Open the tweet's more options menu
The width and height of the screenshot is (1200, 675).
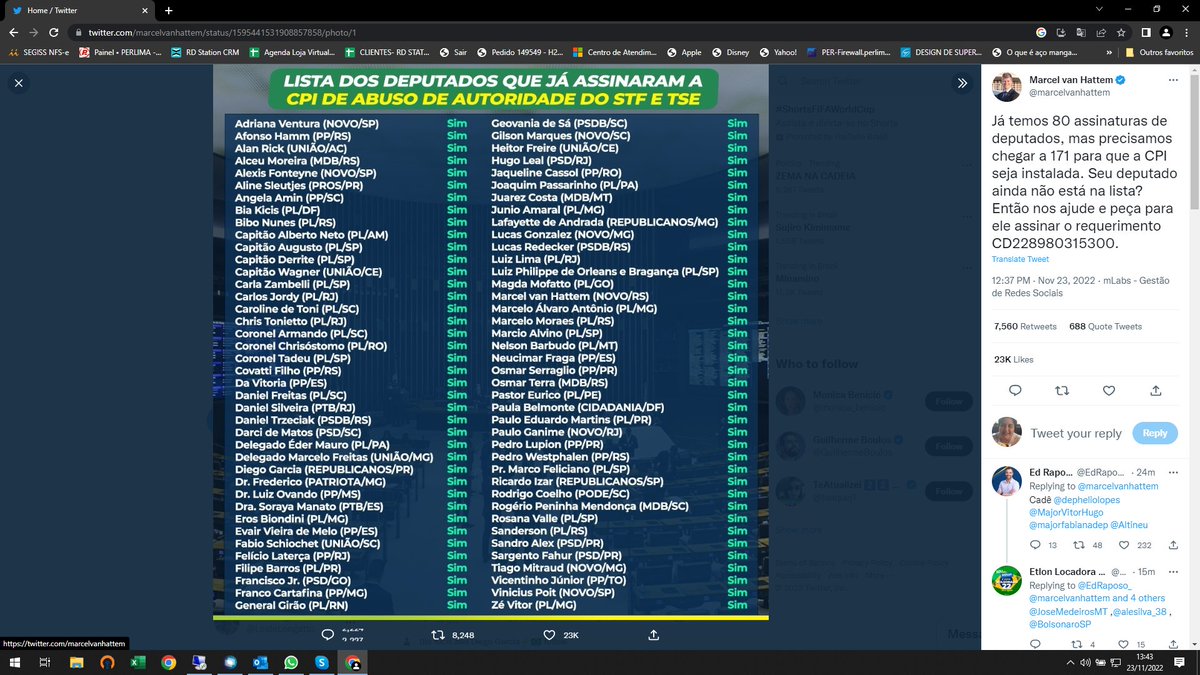point(1174,80)
